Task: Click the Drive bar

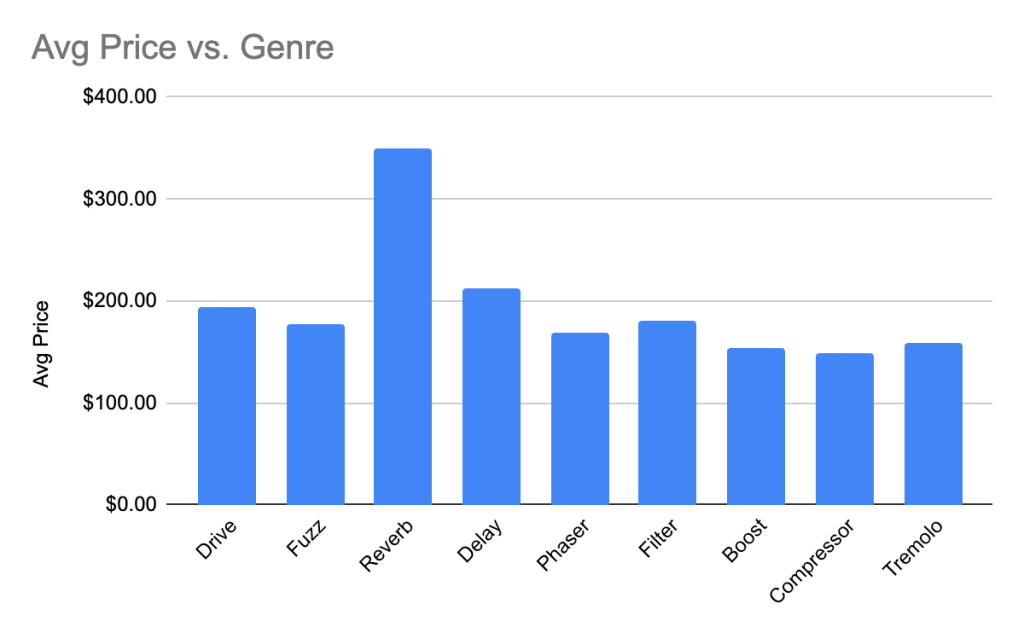Action: pyautogui.click(x=227, y=405)
